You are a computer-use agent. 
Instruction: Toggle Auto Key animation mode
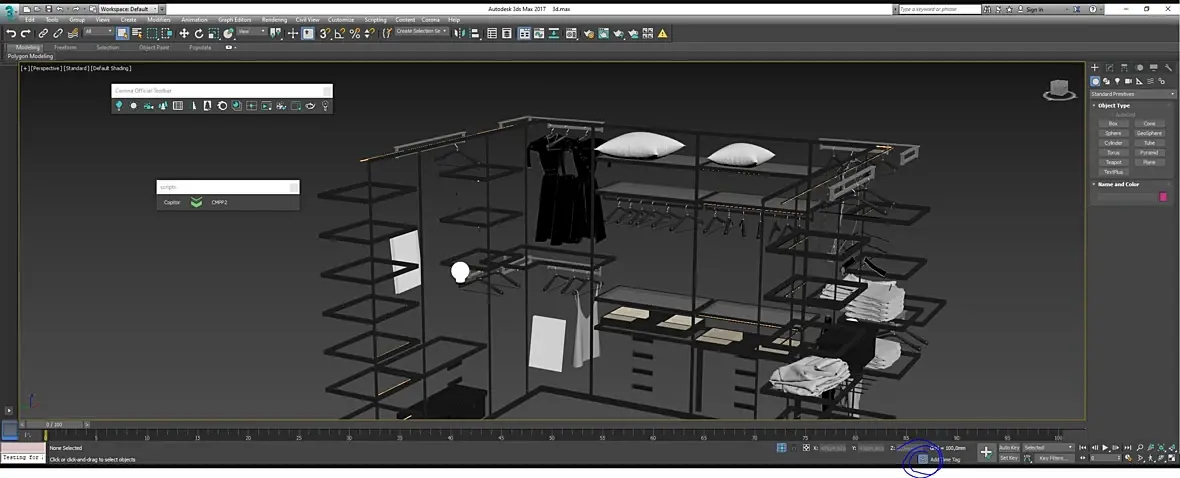(1009, 448)
